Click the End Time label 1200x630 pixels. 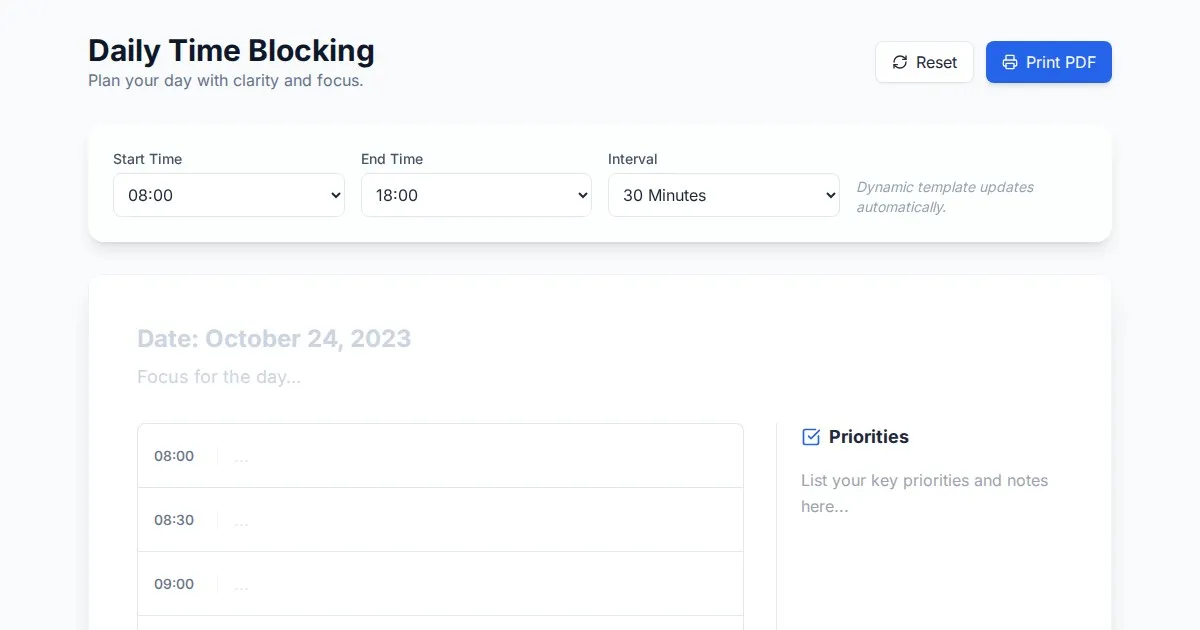(x=392, y=159)
